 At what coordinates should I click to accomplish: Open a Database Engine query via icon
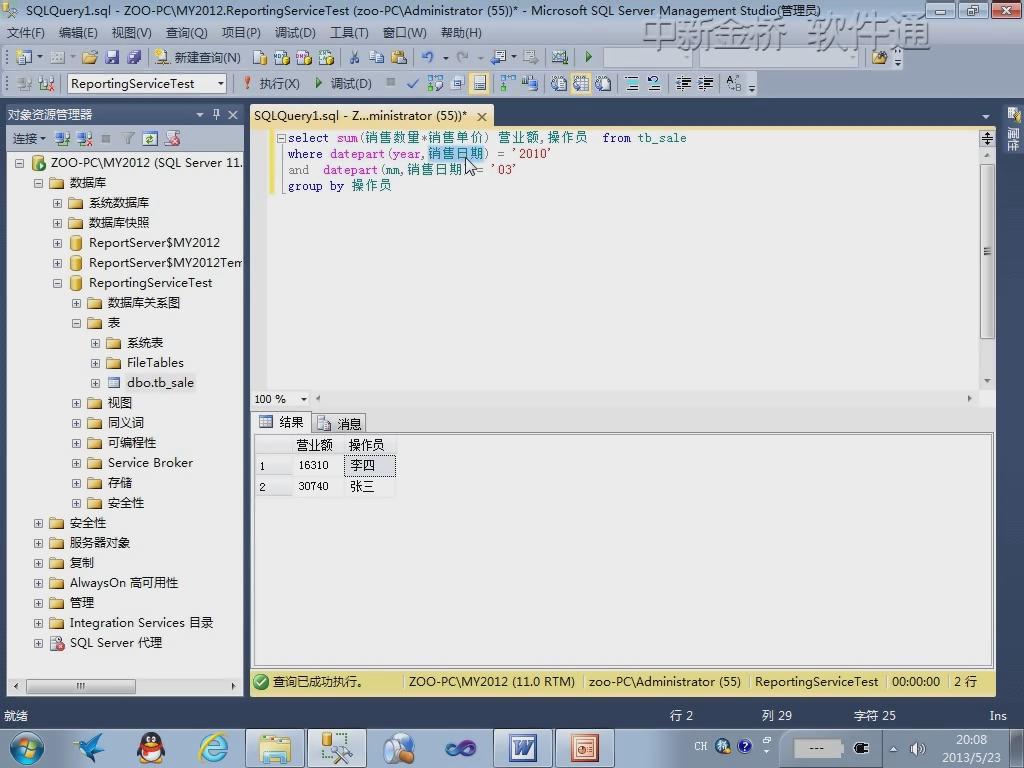coord(260,57)
